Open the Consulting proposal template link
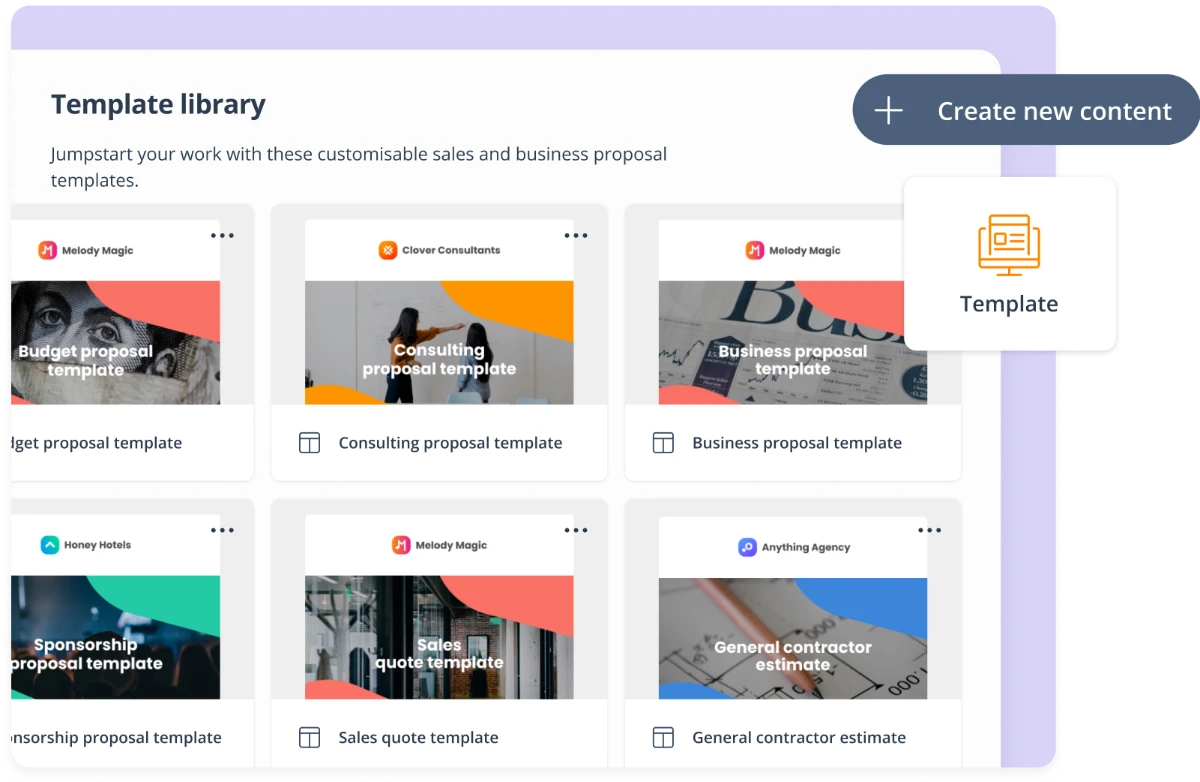This screenshot has height=782, width=1200. tap(450, 443)
